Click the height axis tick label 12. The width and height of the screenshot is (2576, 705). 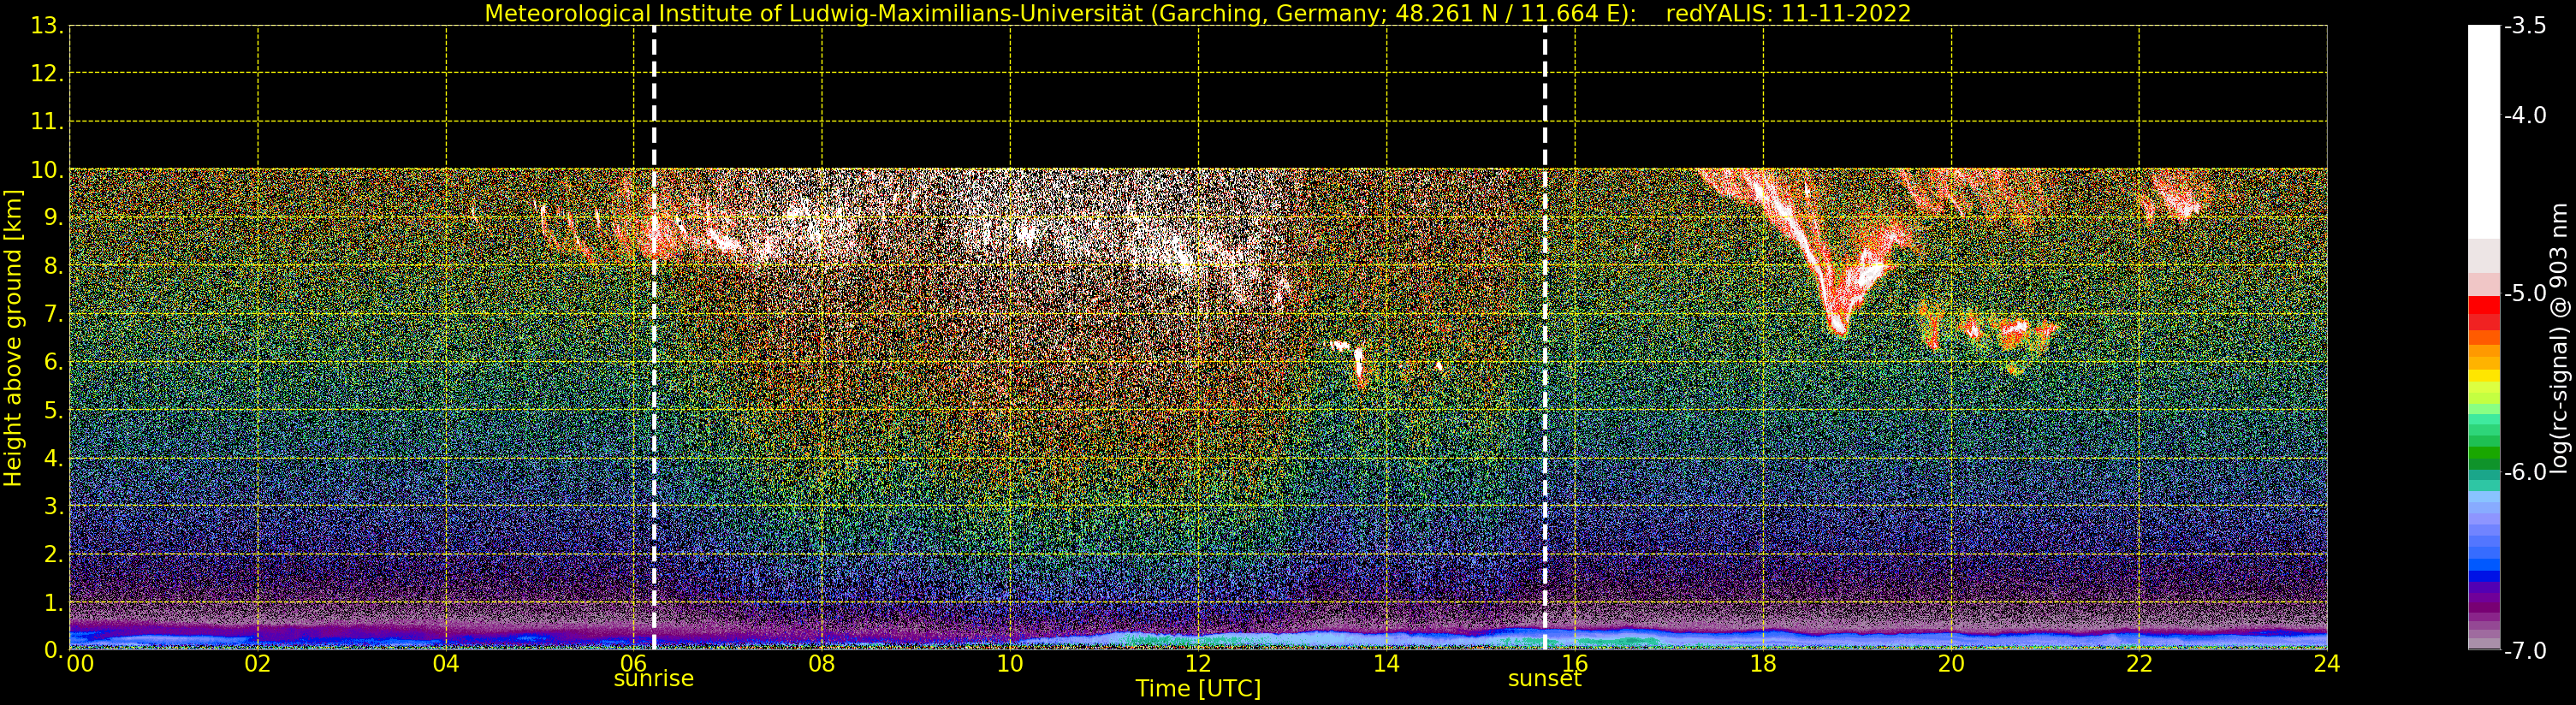47,74
